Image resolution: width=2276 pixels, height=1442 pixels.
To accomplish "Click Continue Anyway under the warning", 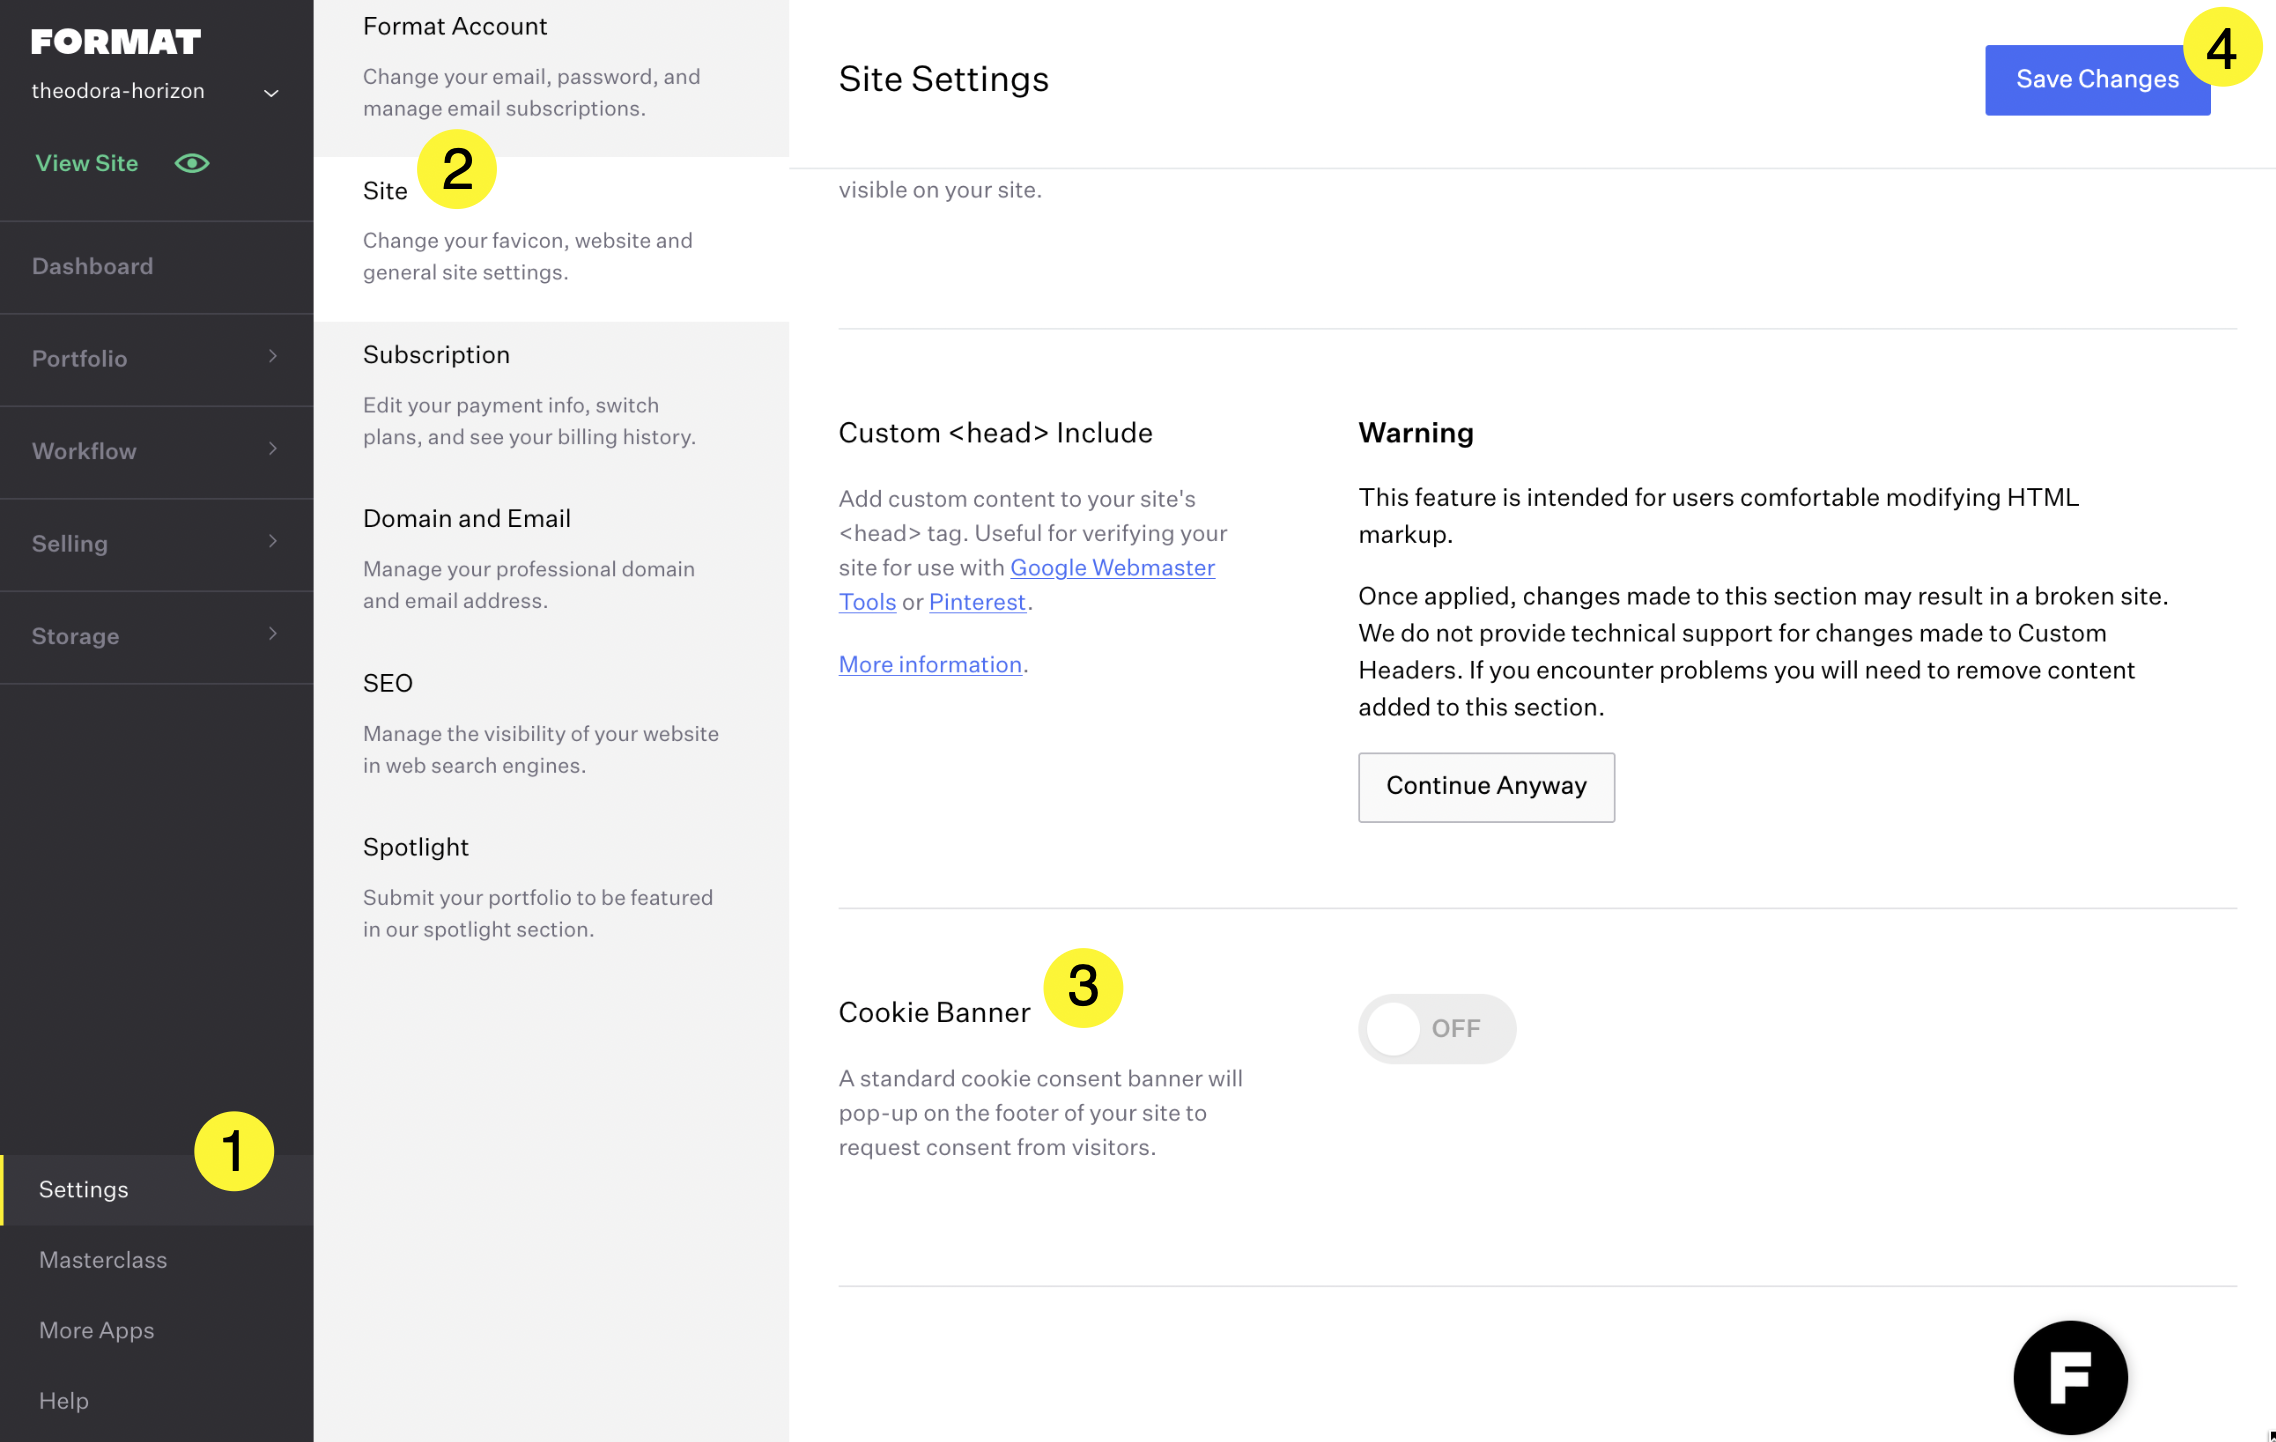I will [x=1486, y=787].
